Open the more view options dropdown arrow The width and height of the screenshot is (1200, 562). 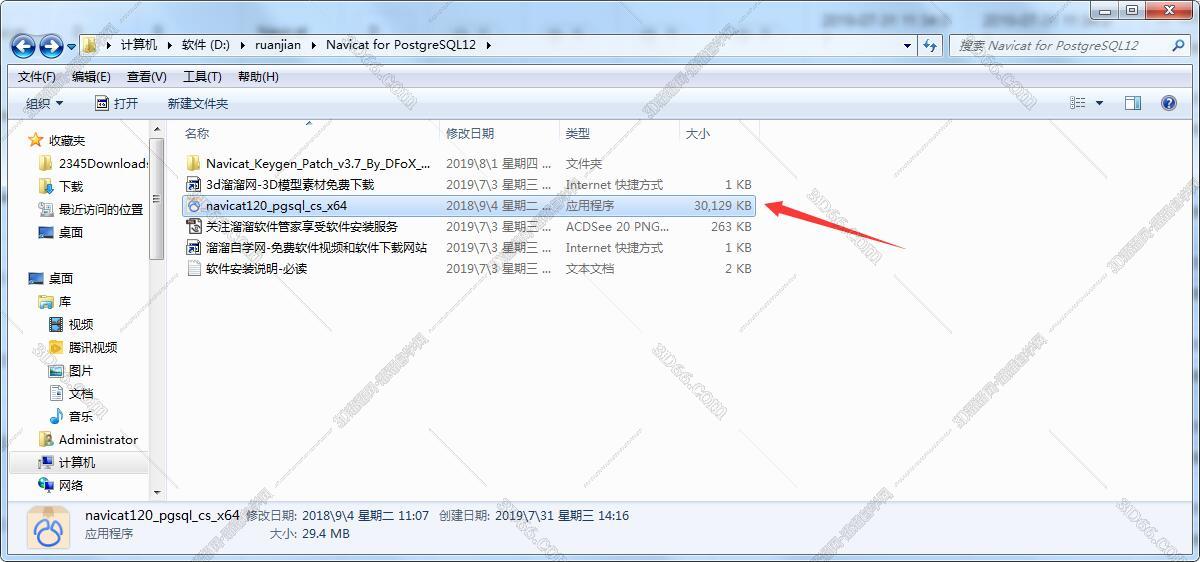[1100, 103]
